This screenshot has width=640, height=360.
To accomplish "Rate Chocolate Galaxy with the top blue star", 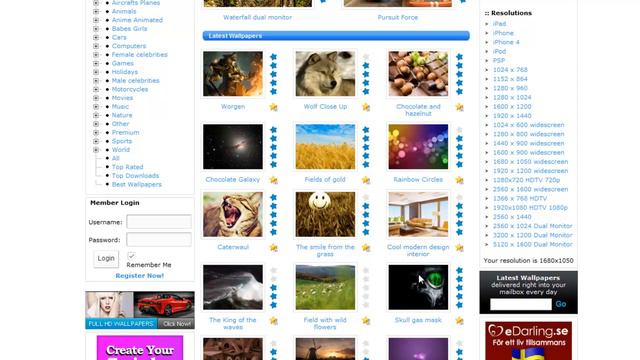I will pos(273,130).
